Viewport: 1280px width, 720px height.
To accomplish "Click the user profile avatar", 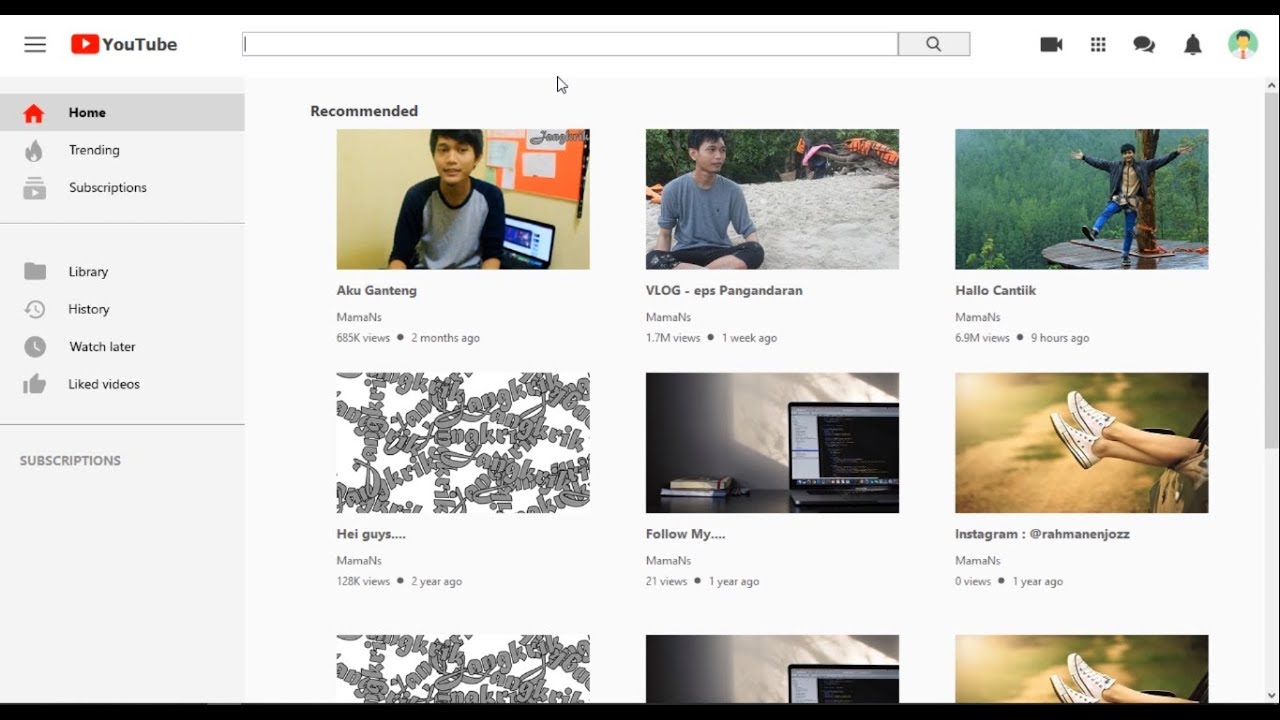I will (x=1243, y=44).
